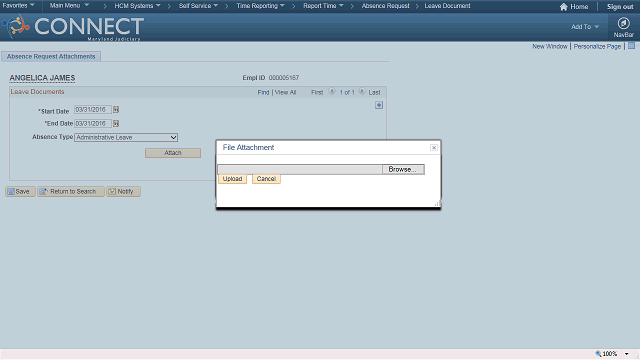Expand the Favorites menu

click(18, 6)
